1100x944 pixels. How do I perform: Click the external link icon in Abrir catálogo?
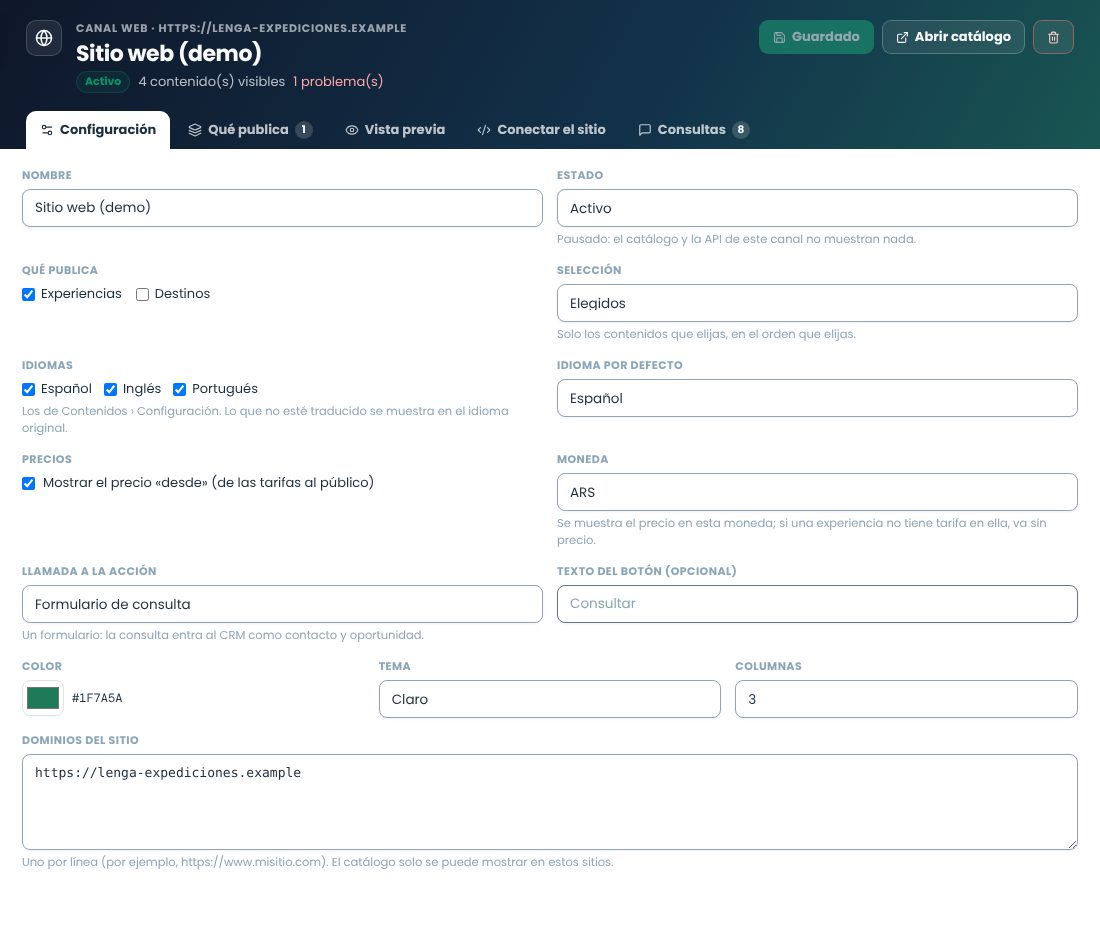point(902,37)
